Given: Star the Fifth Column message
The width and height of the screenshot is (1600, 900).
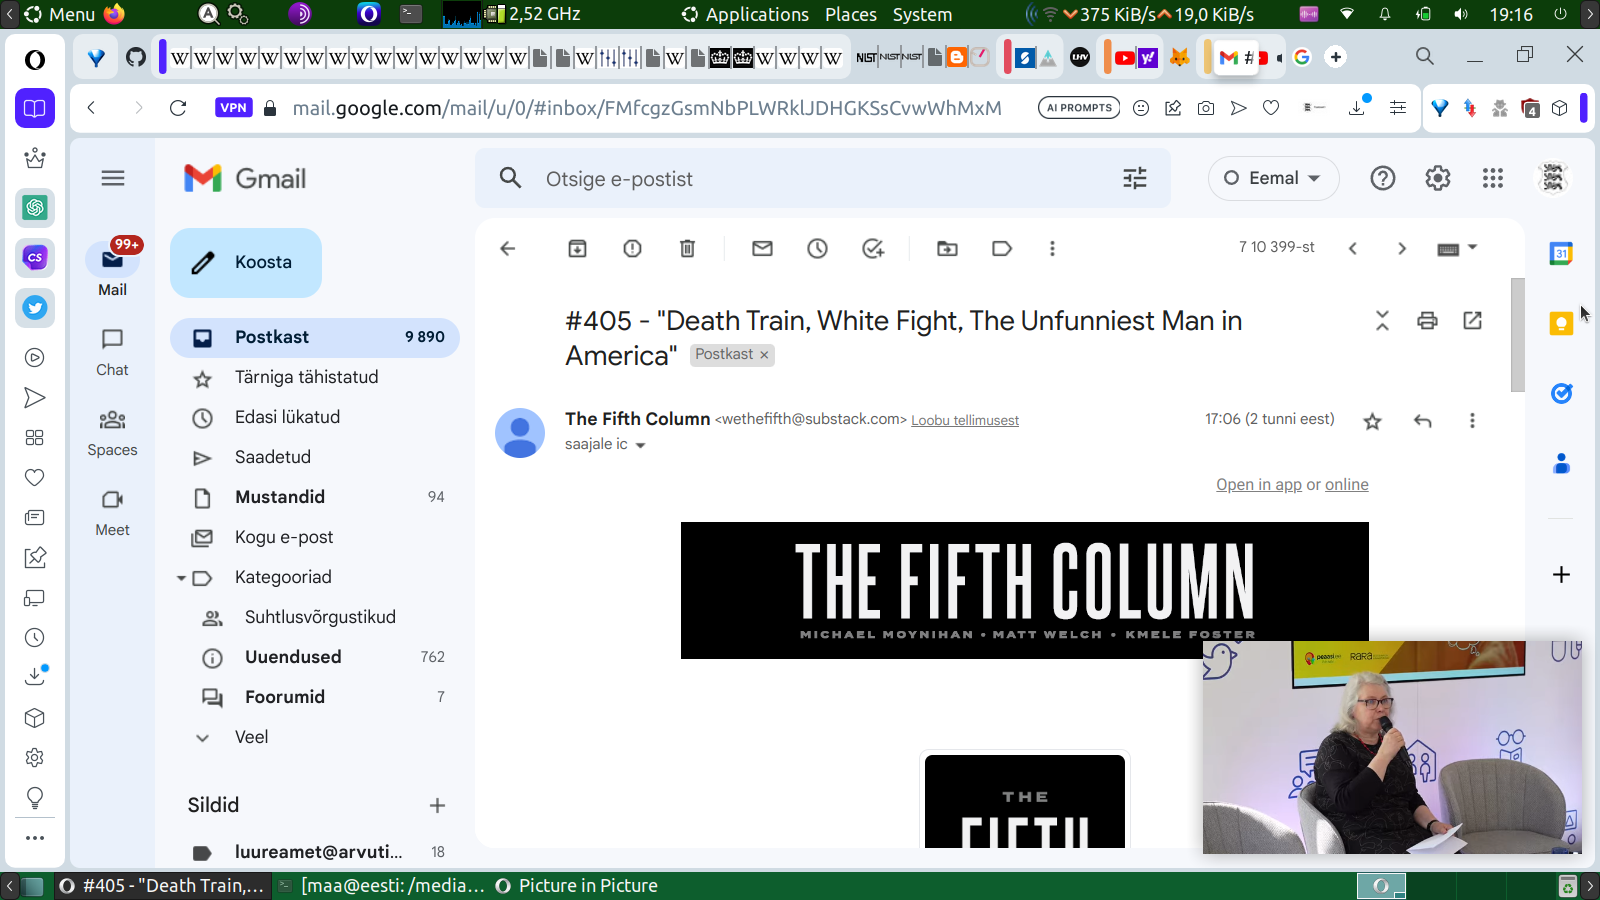Looking at the screenshot, I should coord(1373,421).
